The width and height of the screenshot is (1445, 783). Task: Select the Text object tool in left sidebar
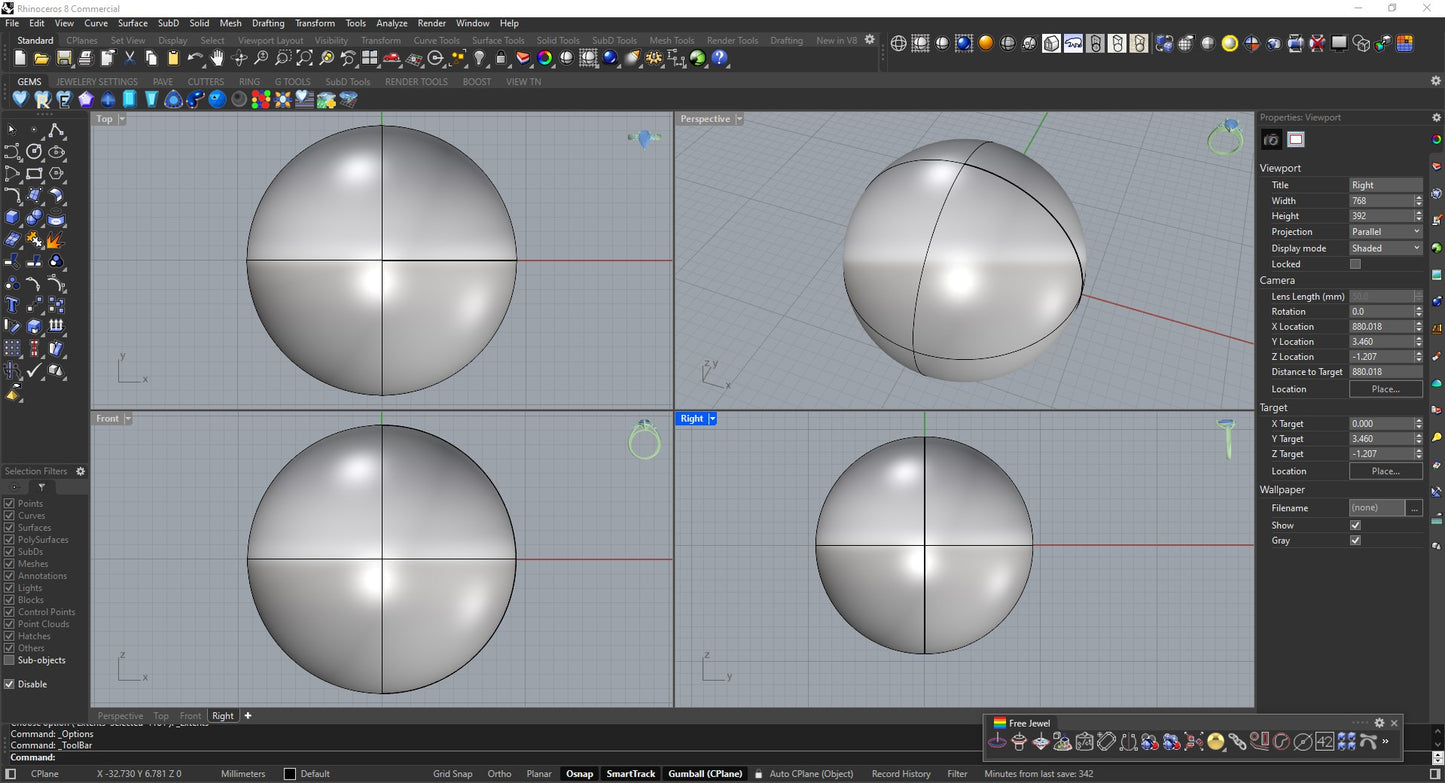(x=12, y=305)
